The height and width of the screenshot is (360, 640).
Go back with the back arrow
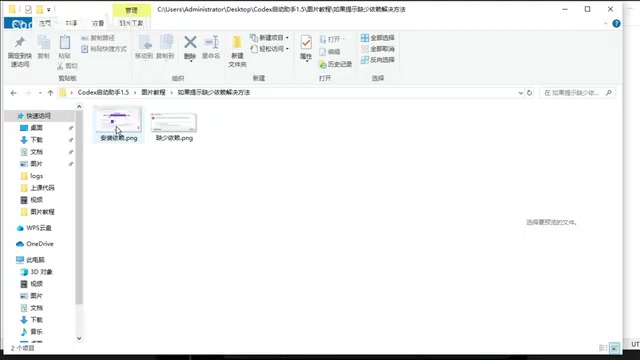[13, 93]
